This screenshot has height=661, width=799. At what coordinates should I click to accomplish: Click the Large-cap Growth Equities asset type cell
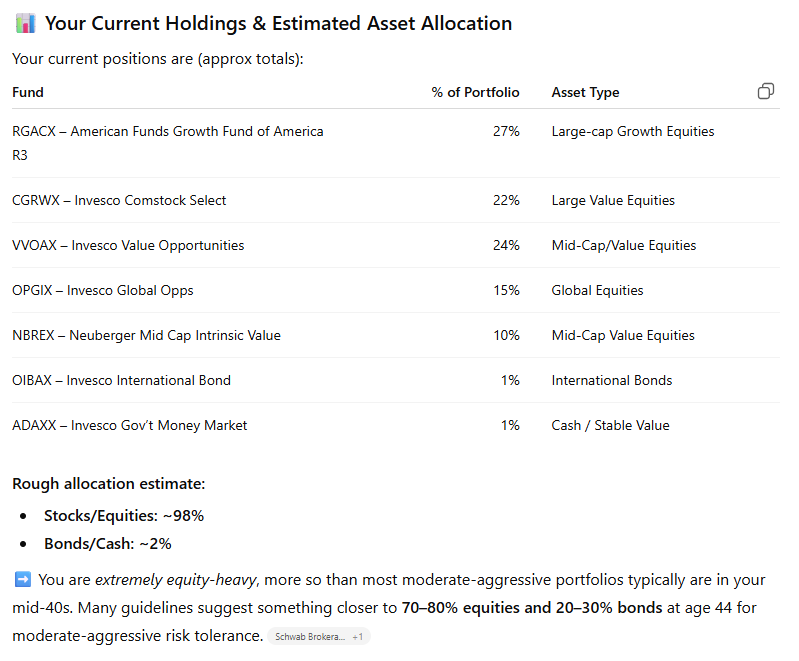pos(632,131)
